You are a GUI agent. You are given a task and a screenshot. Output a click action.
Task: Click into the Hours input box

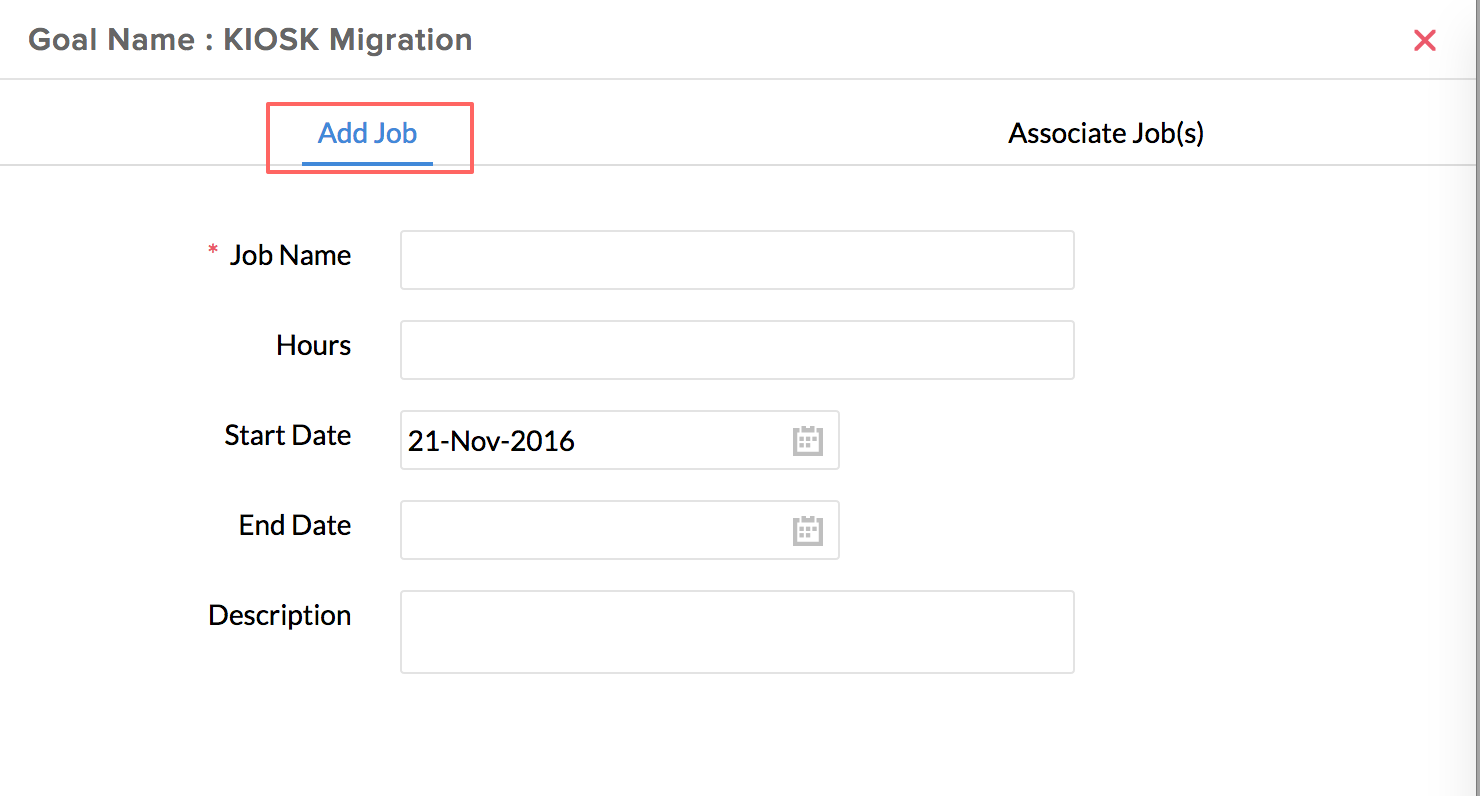tap(737, 350)
